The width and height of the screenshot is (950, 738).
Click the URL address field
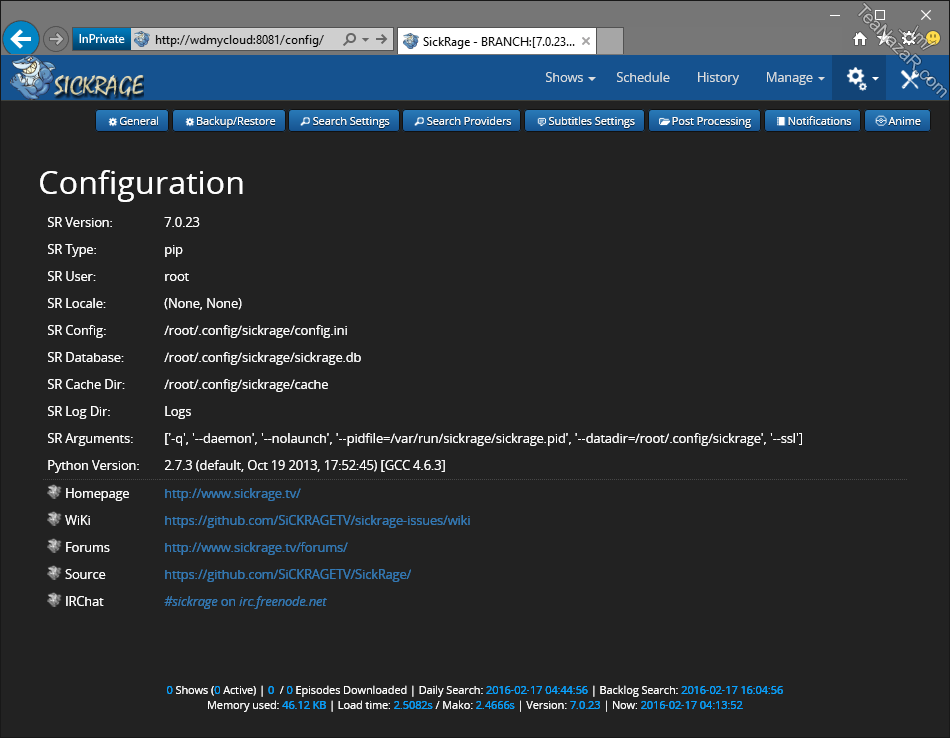tap(240, 40)
